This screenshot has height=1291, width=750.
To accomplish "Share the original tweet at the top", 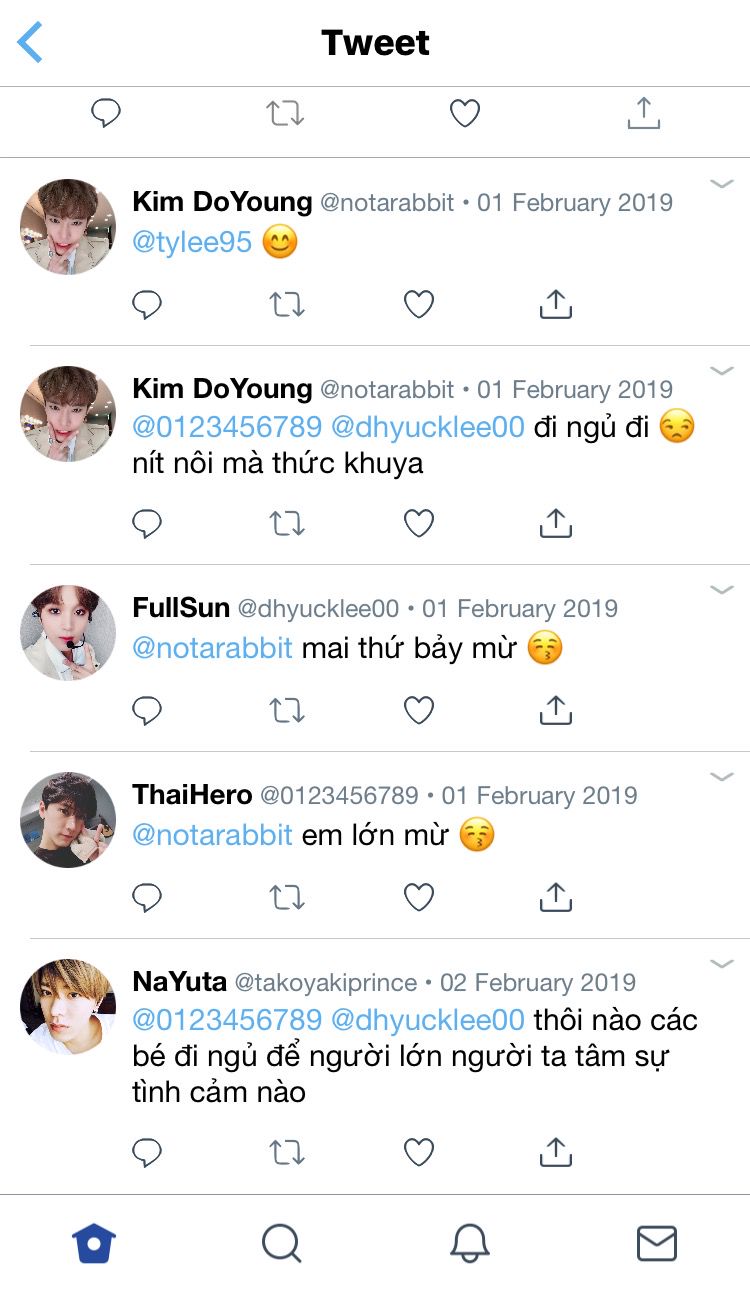I will tap(643, 113).
